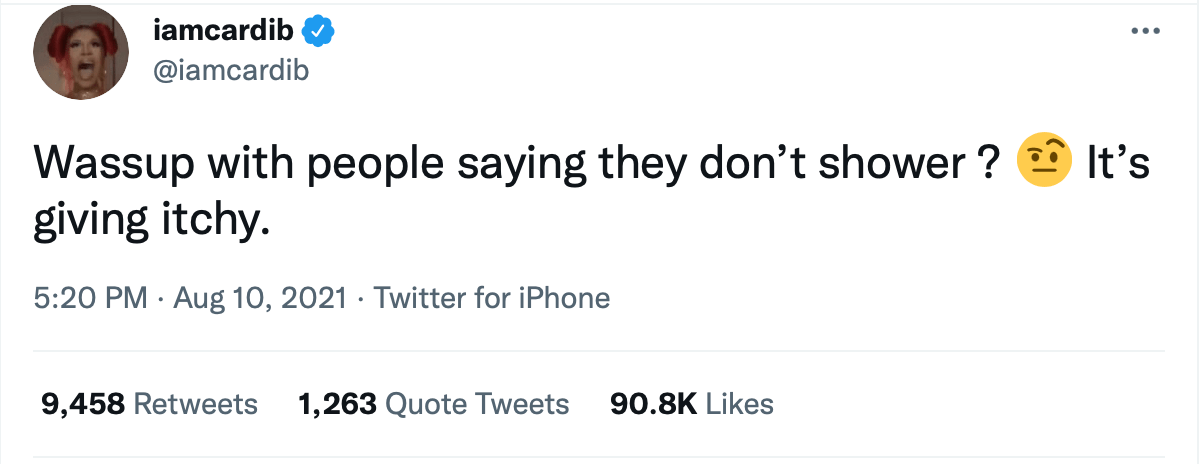
Task: Show the 1,263 Quote Tweets
Action: [x=433, y=404]
